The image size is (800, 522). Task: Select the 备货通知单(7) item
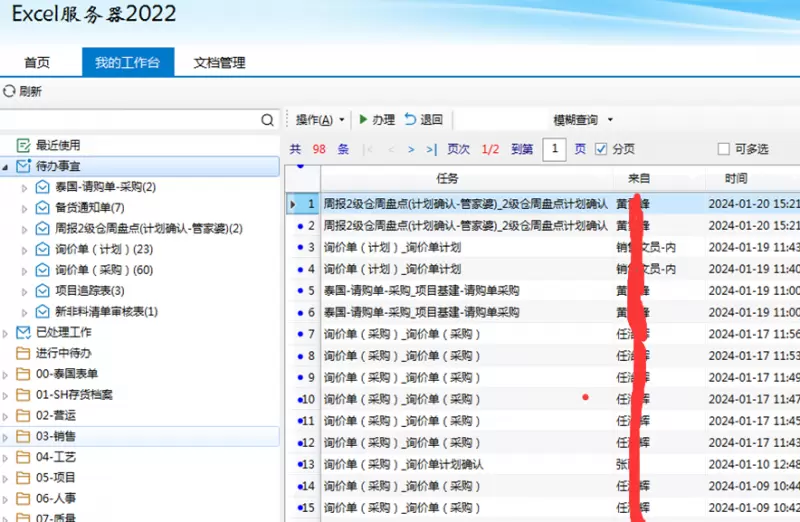tap(89, 207)
